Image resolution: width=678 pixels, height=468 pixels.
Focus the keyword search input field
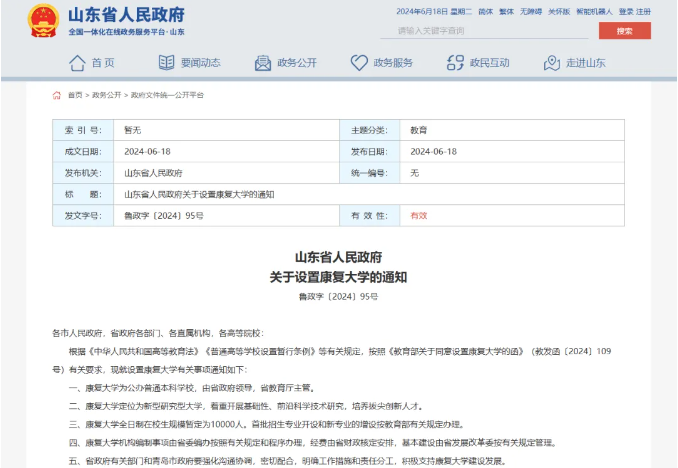(x=484, y=31)
